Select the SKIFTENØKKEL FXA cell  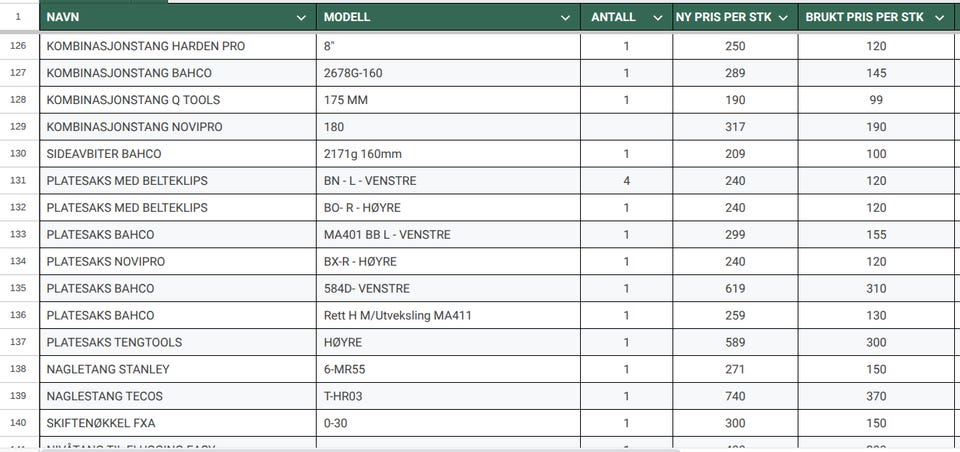pyautogui.click(x=177, y=423)
